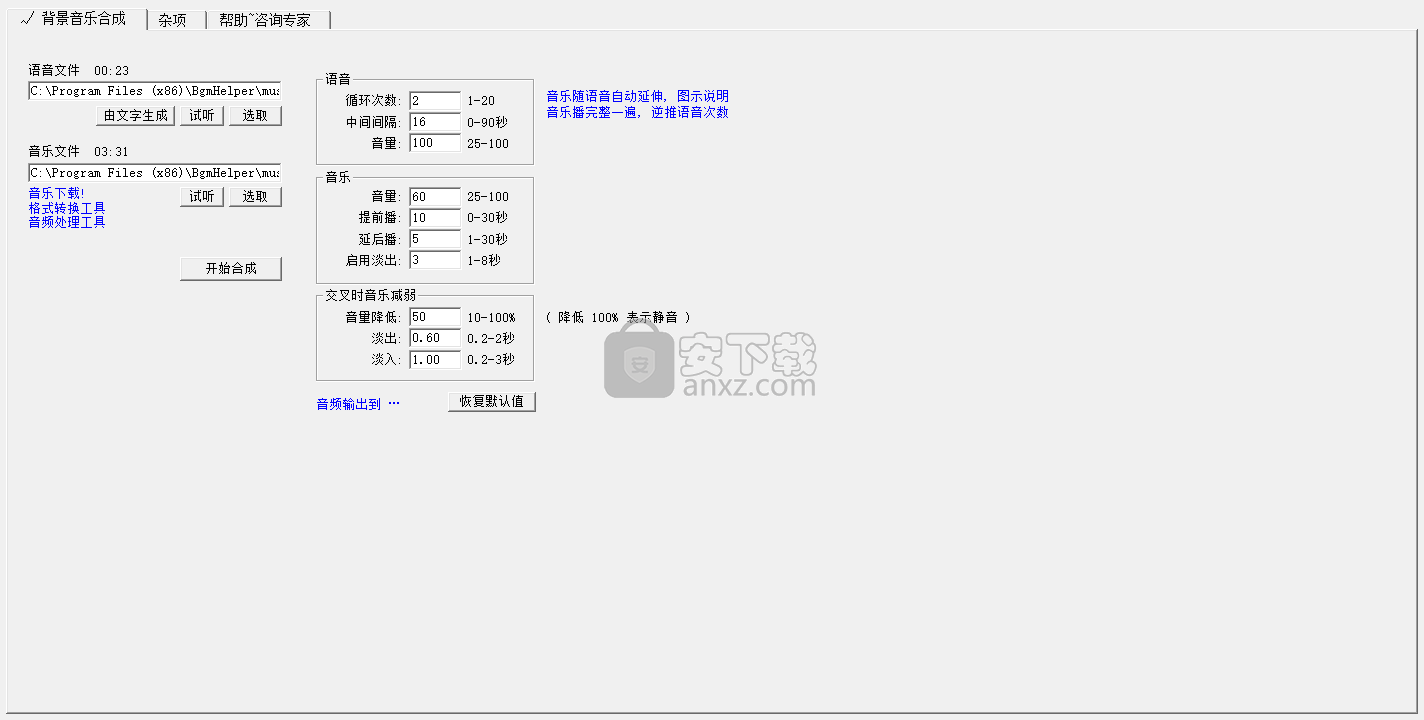1424x720 pixels.
Task: Click the 启用淡出 input field
Action: coord(435,260)
